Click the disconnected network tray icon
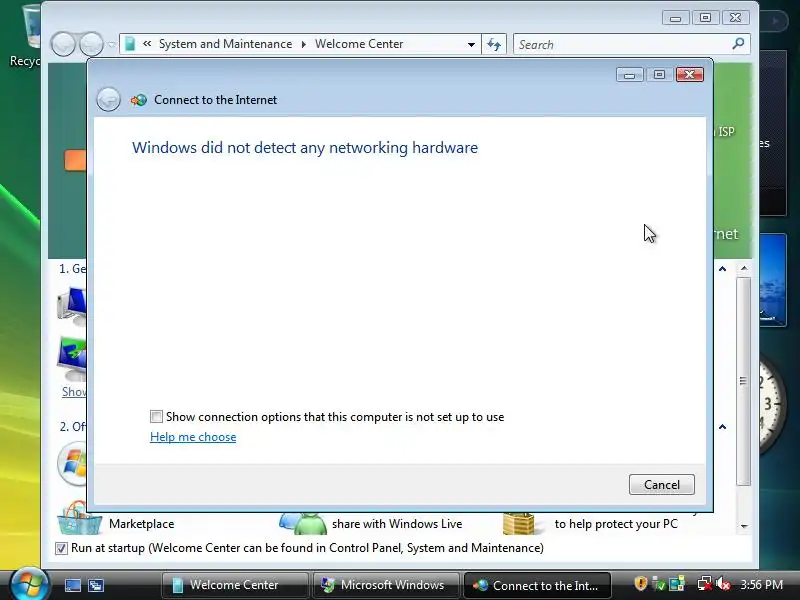The image size is (800, 600). pos(704,584)
